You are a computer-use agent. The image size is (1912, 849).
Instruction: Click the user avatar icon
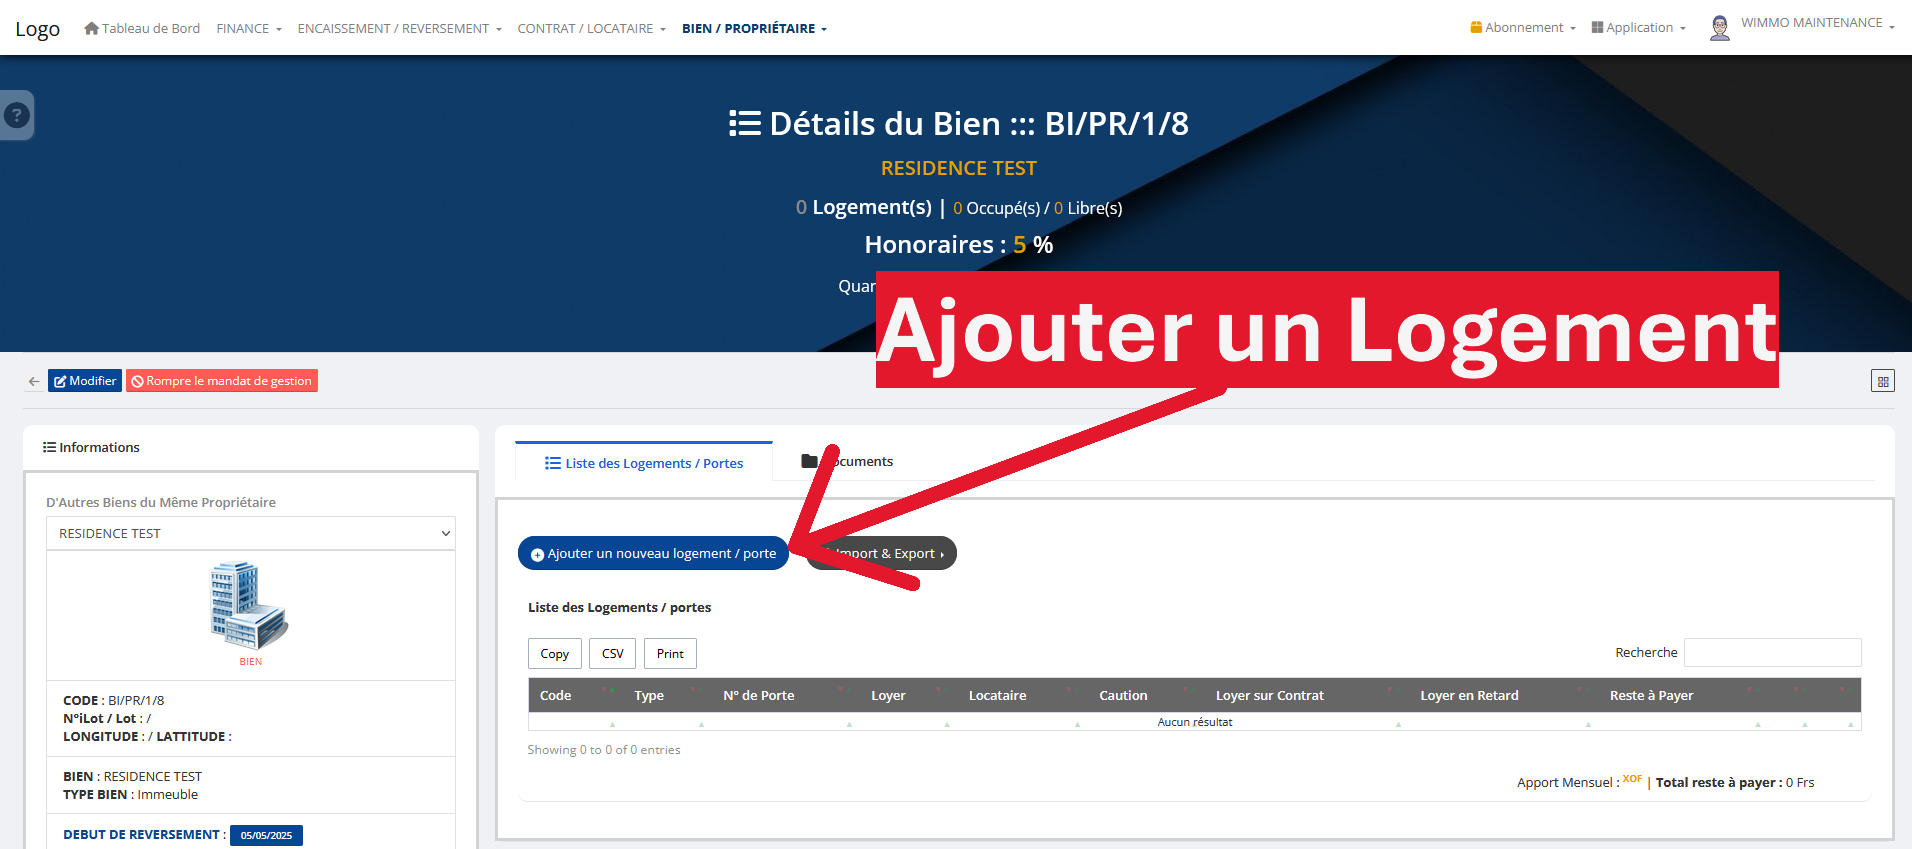click(1719, 28)
